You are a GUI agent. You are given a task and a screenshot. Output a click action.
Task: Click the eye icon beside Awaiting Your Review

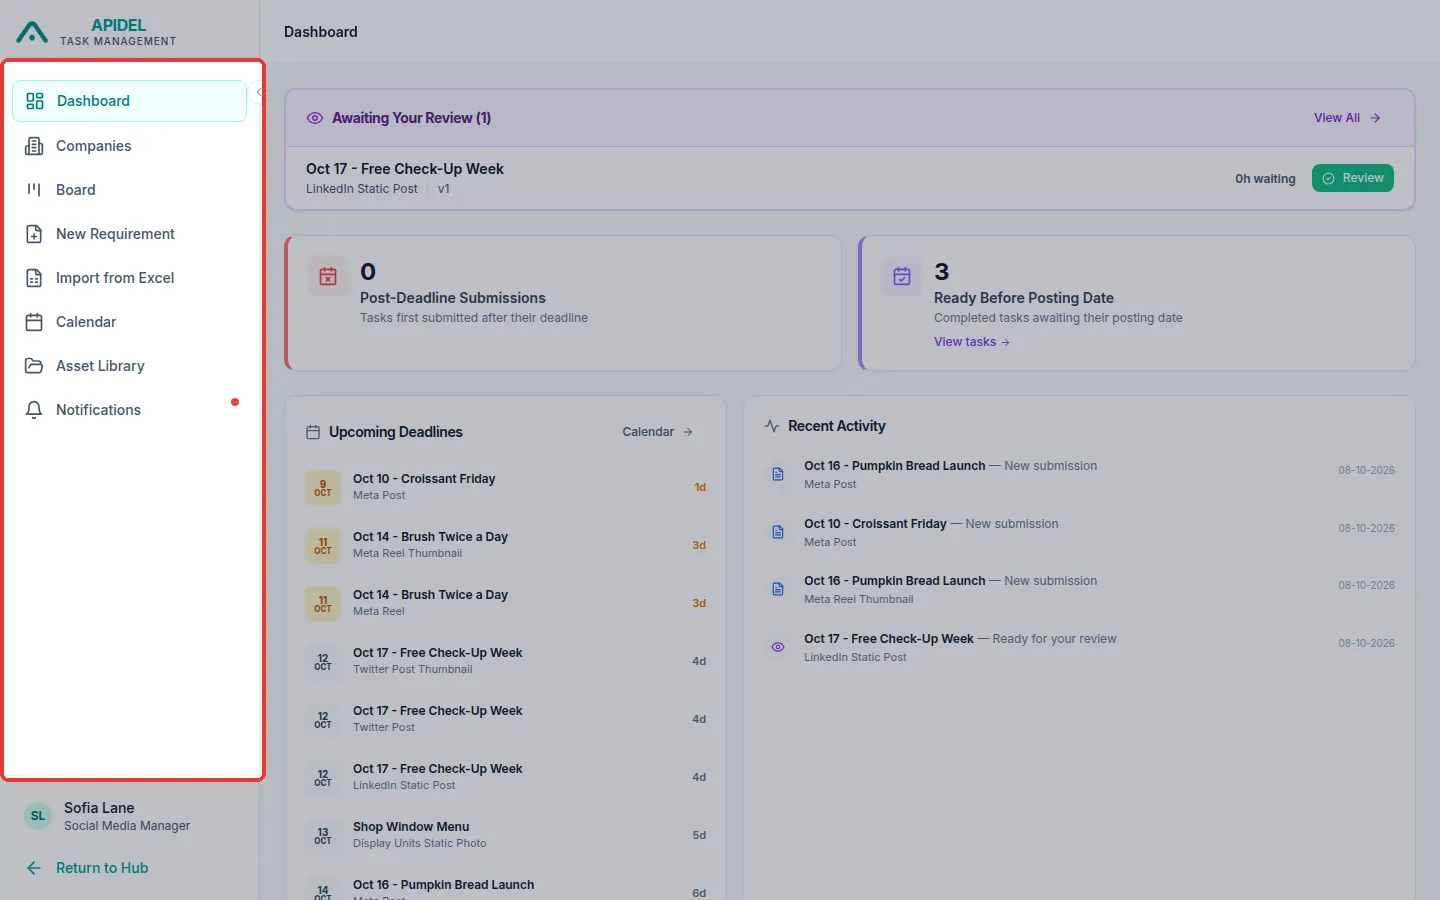315,118
